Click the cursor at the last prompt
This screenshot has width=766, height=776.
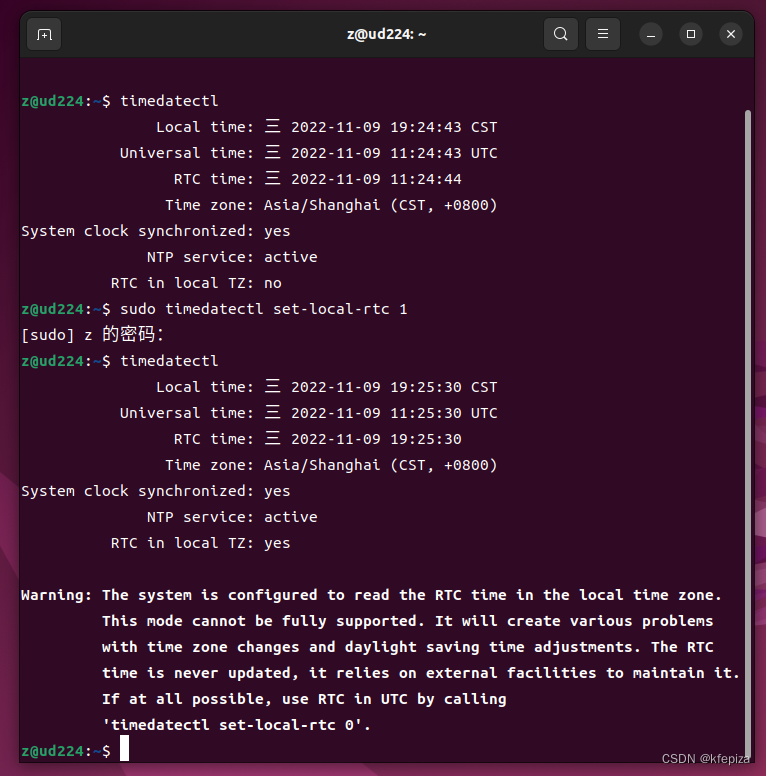tap(124, 748)
